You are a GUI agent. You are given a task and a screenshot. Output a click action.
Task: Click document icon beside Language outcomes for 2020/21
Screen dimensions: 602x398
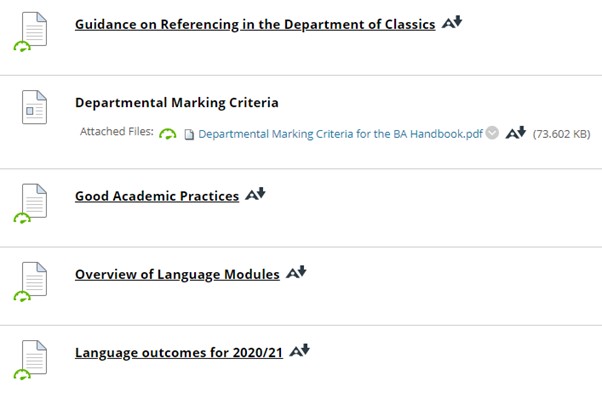35,357
